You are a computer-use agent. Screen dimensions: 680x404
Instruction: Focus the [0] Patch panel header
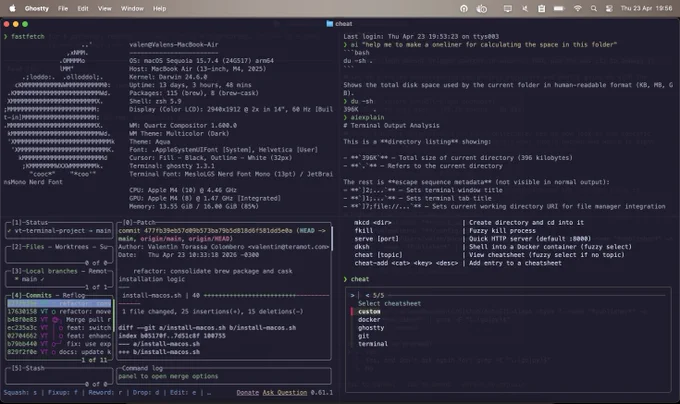tap(139, 222)
